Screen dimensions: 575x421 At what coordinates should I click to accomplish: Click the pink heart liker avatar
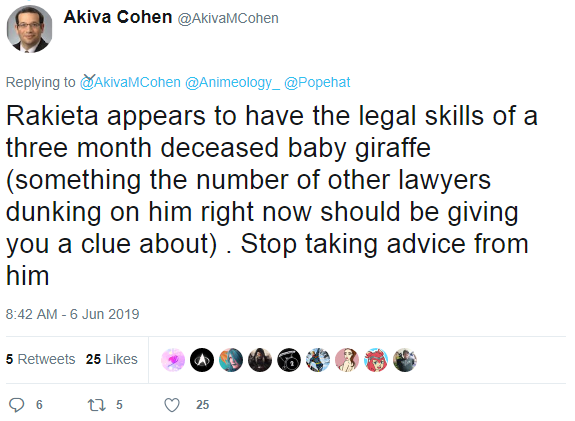173,360
